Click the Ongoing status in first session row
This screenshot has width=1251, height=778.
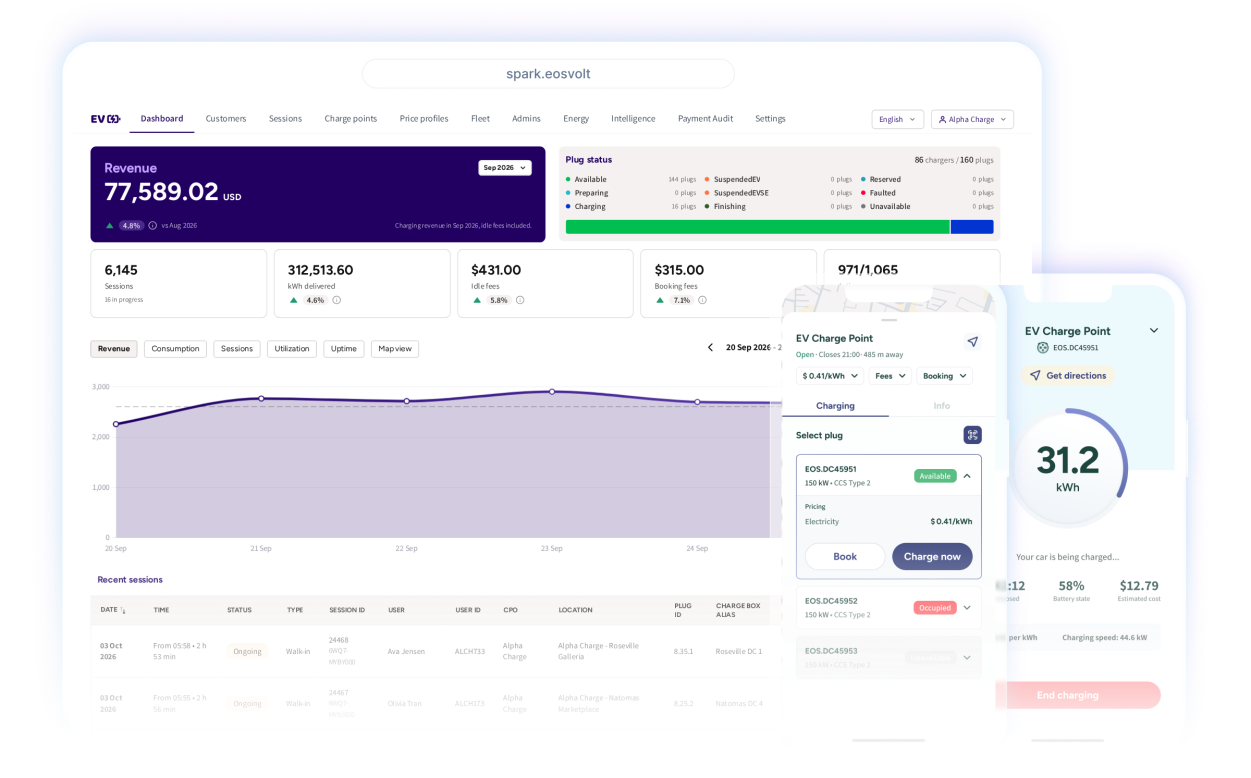point(247,651)
